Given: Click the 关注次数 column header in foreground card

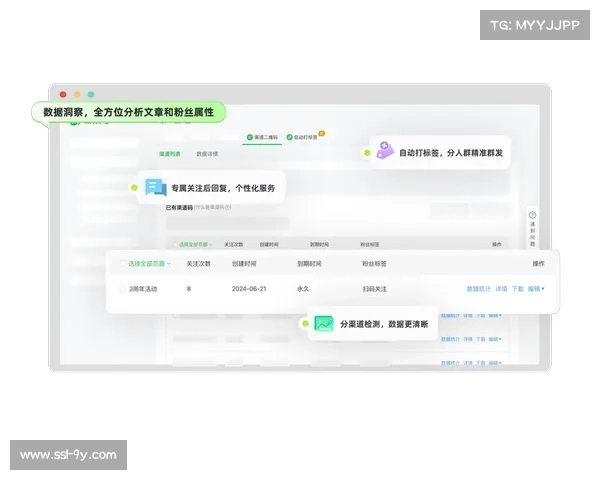Looking at the screenshot, I should pos(199,264).
